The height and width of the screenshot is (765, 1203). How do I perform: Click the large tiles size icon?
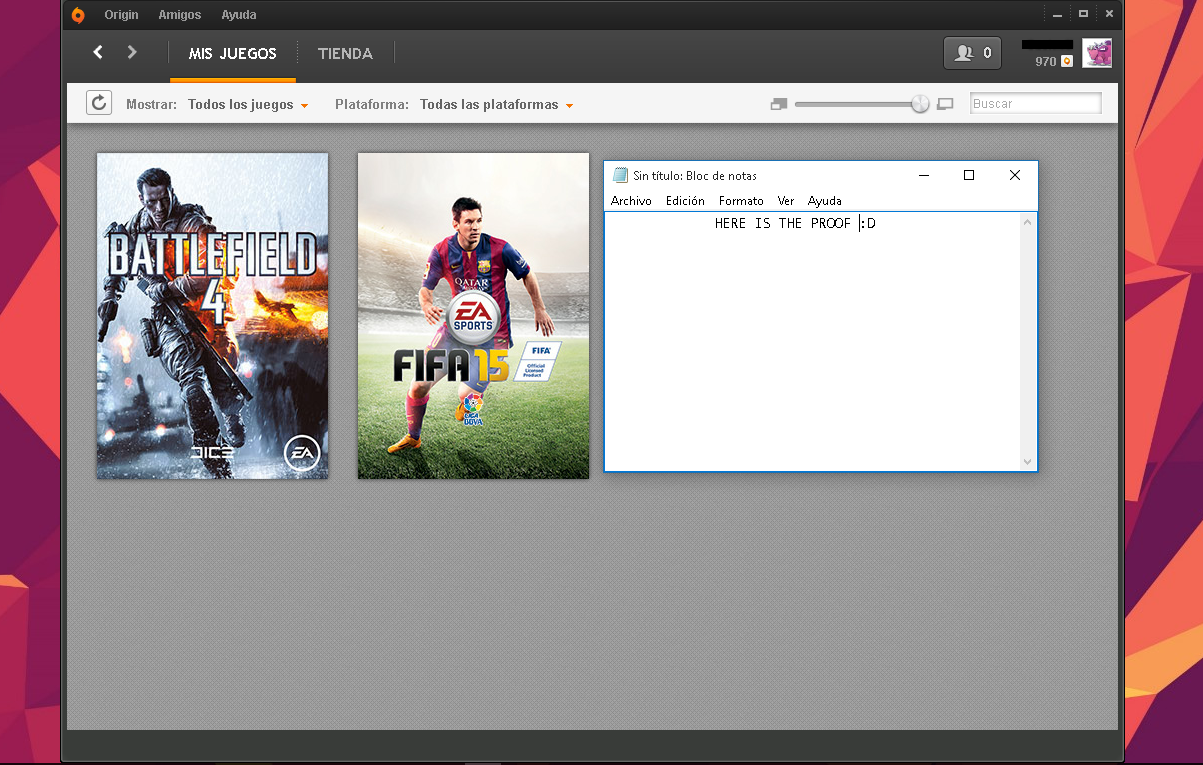[945, 104]
